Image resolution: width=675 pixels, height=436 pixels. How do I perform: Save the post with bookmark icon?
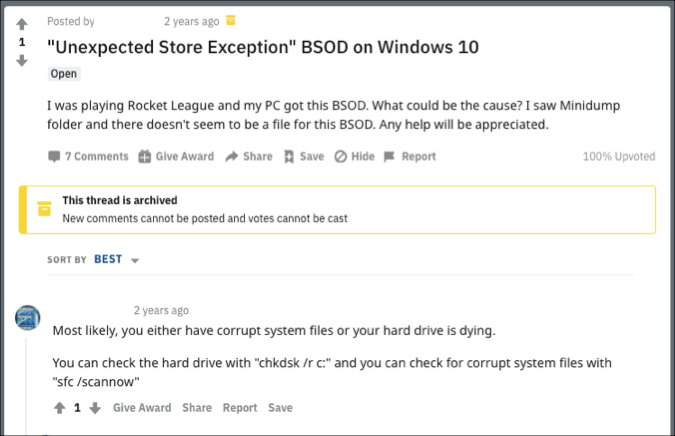click(304, 156)
